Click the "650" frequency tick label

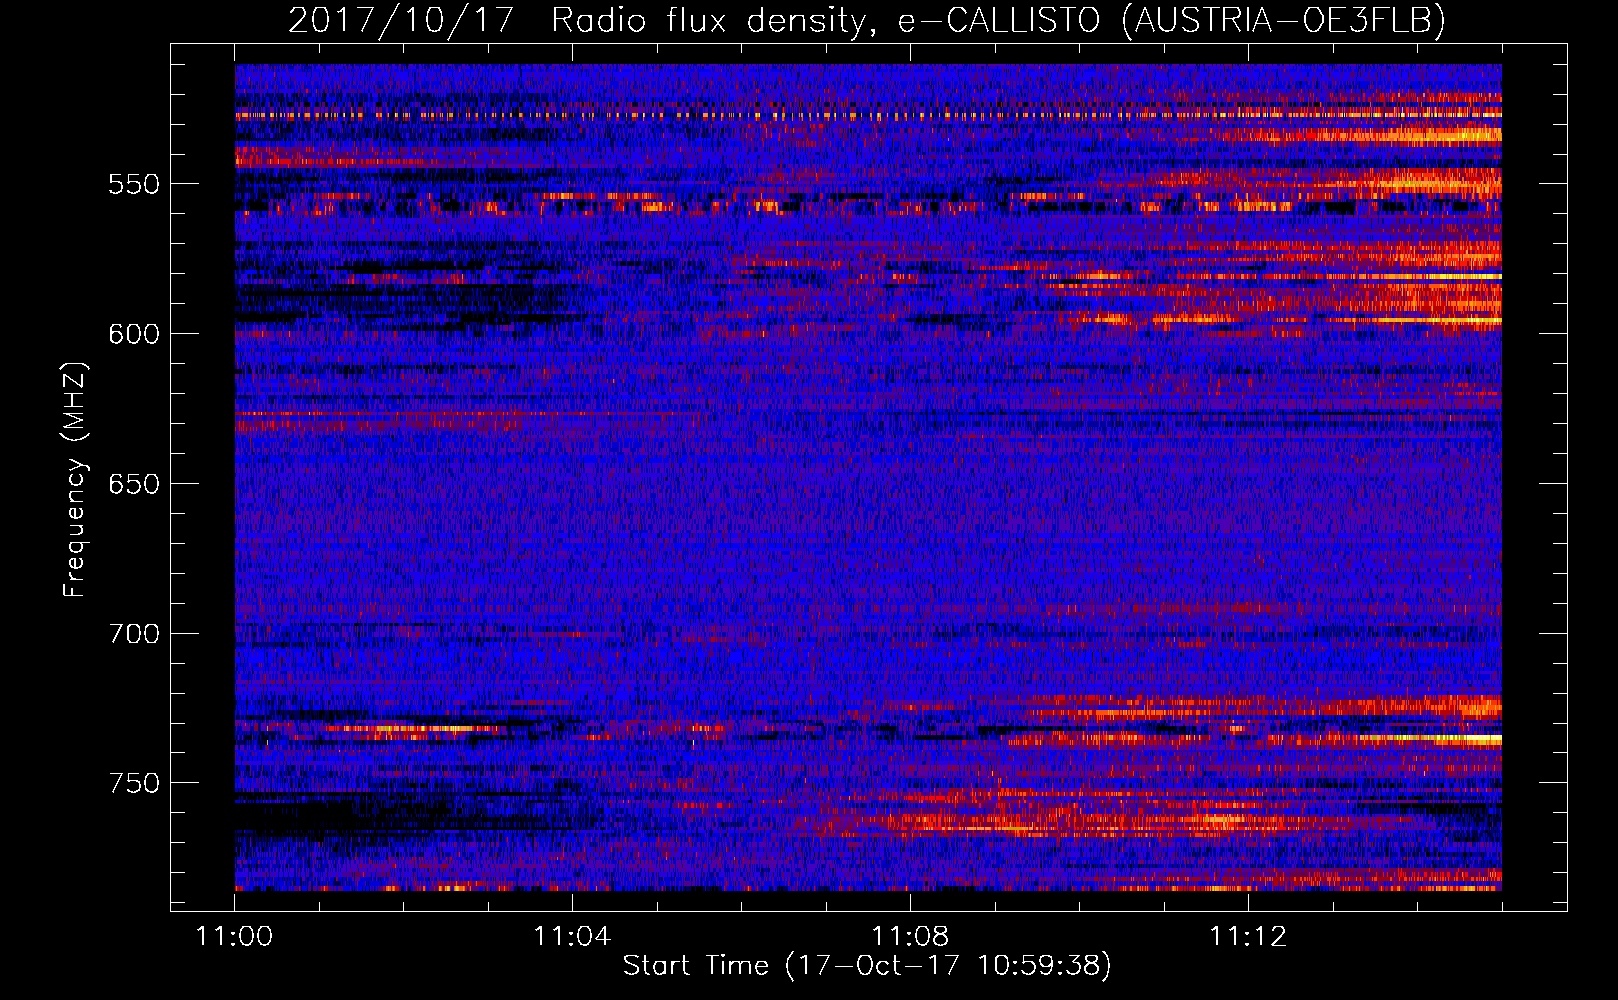[134, 484]
